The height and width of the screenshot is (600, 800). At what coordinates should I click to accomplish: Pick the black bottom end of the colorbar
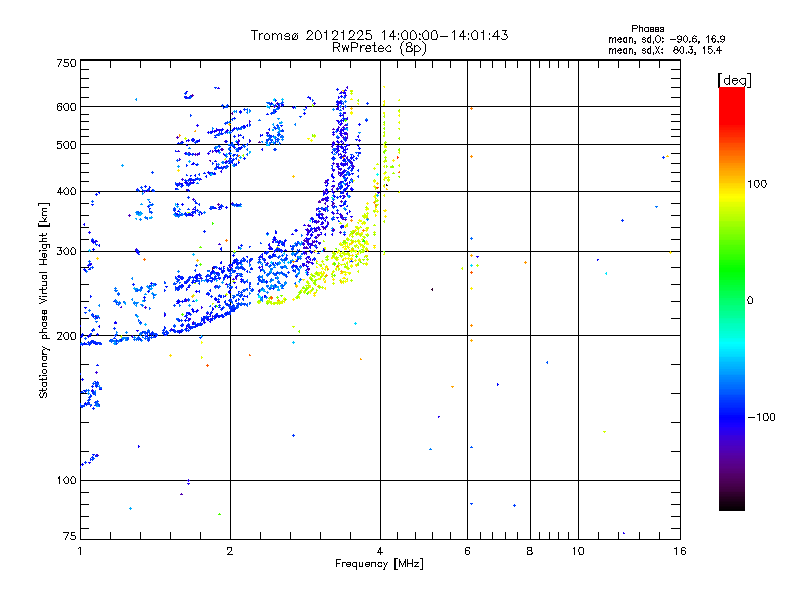coord(732,503)
